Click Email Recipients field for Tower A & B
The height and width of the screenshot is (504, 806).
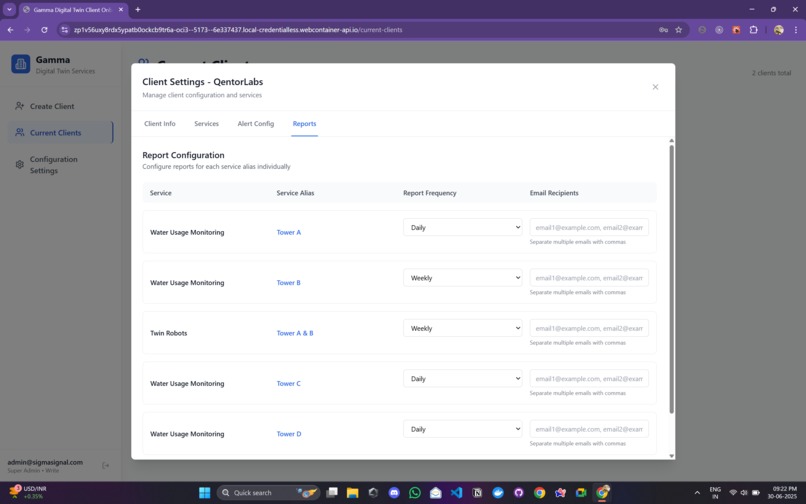589,328
